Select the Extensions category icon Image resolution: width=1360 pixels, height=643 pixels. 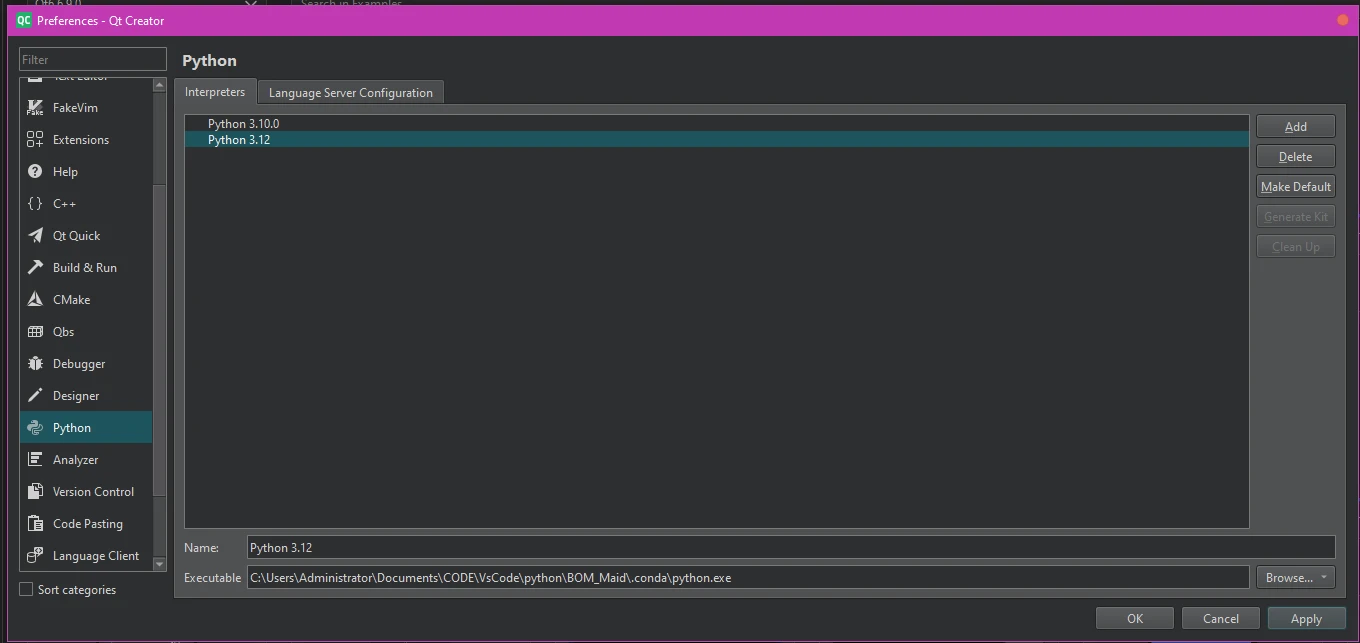point(35,140)
